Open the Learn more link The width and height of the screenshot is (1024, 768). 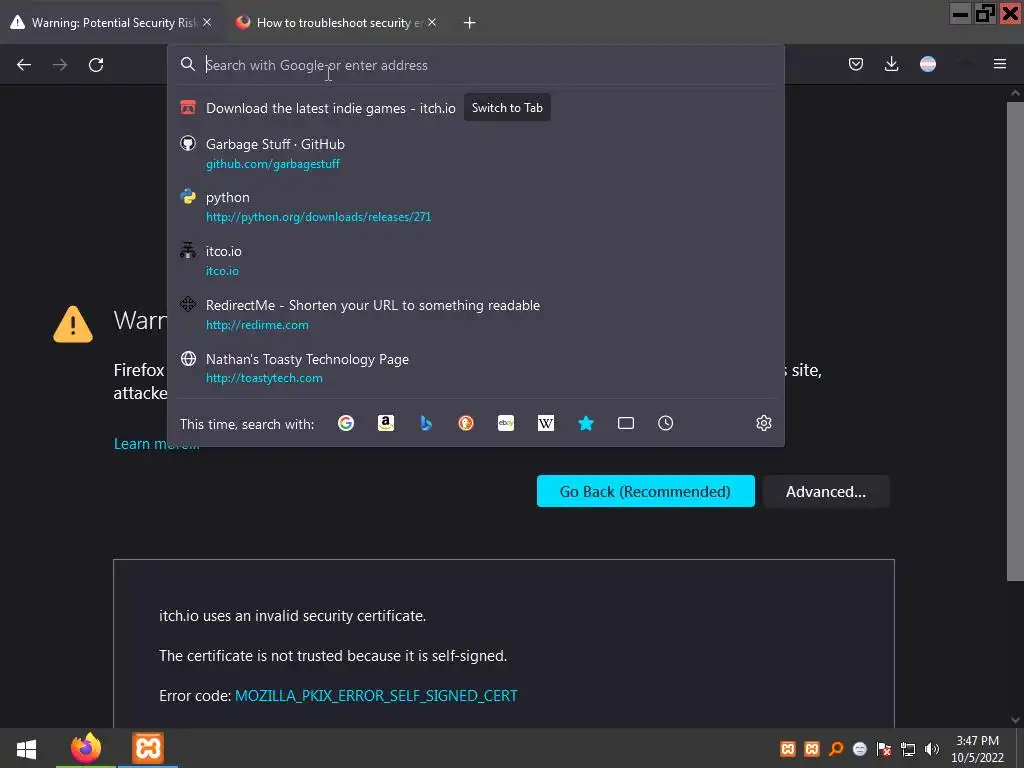point(157,443)
